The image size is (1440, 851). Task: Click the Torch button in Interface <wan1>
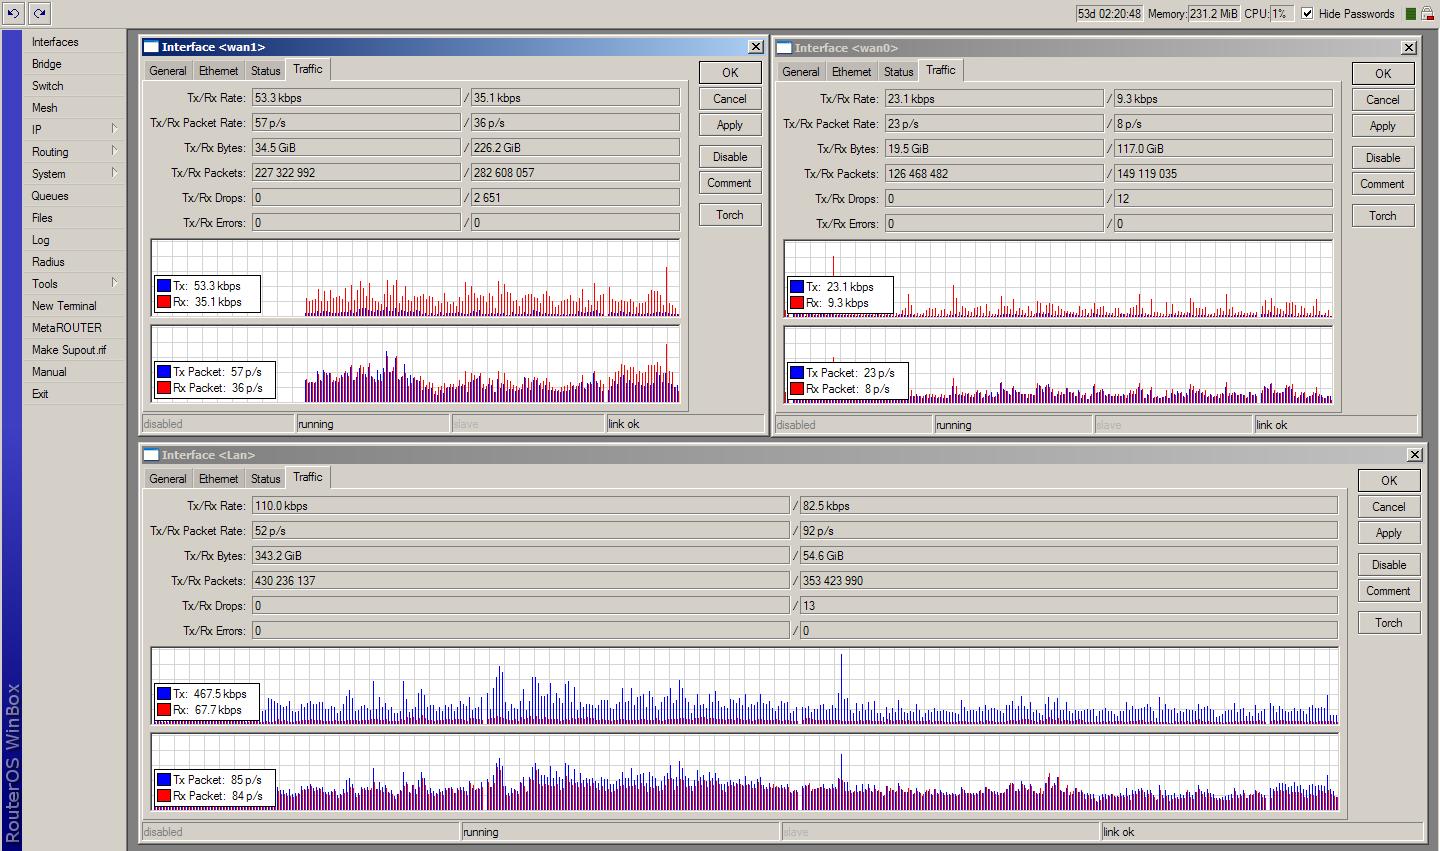pyautogui.click(x=729, y=214)
